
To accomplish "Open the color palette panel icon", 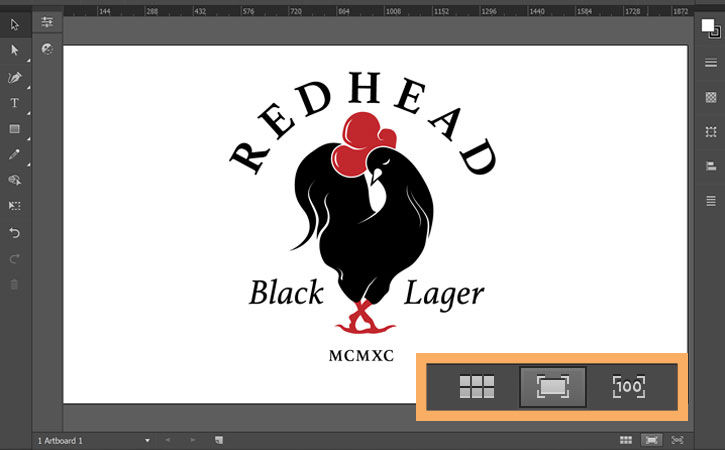I will [47, 49].
